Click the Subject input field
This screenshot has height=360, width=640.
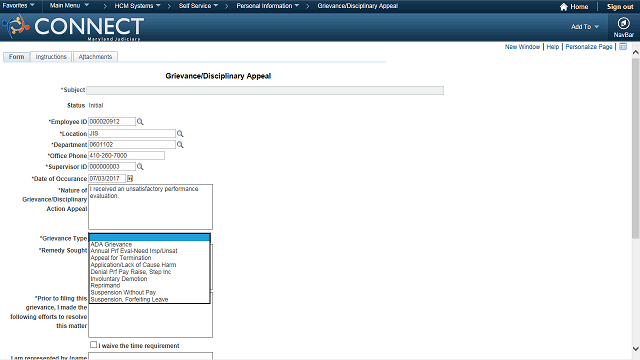tap(265, 90)
